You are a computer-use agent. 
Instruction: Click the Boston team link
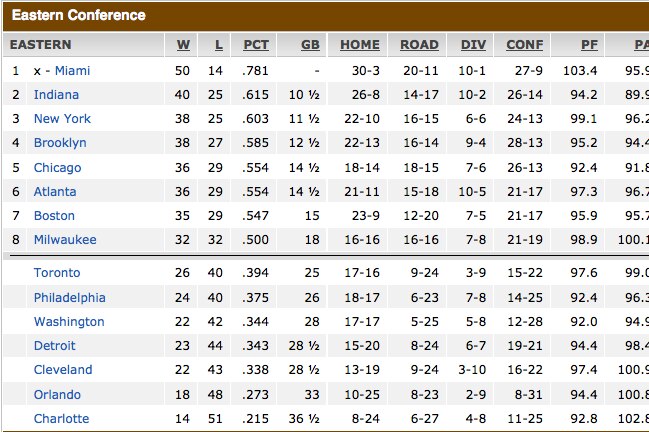pyautogui.click(x=54, y=216)
